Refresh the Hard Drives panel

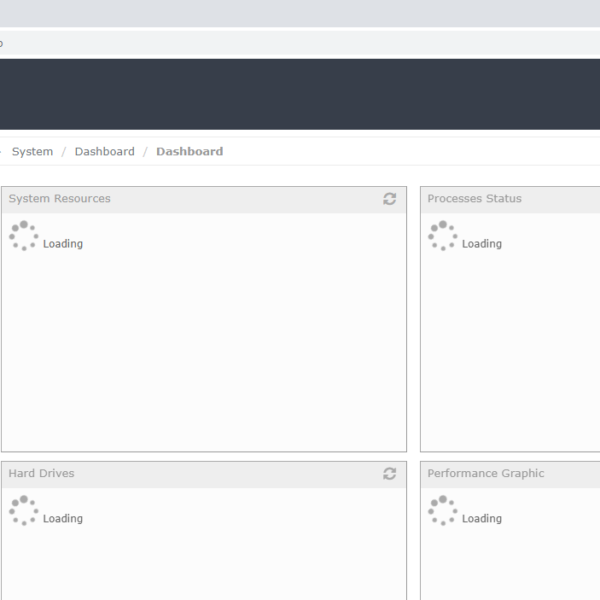coord(390,474)
